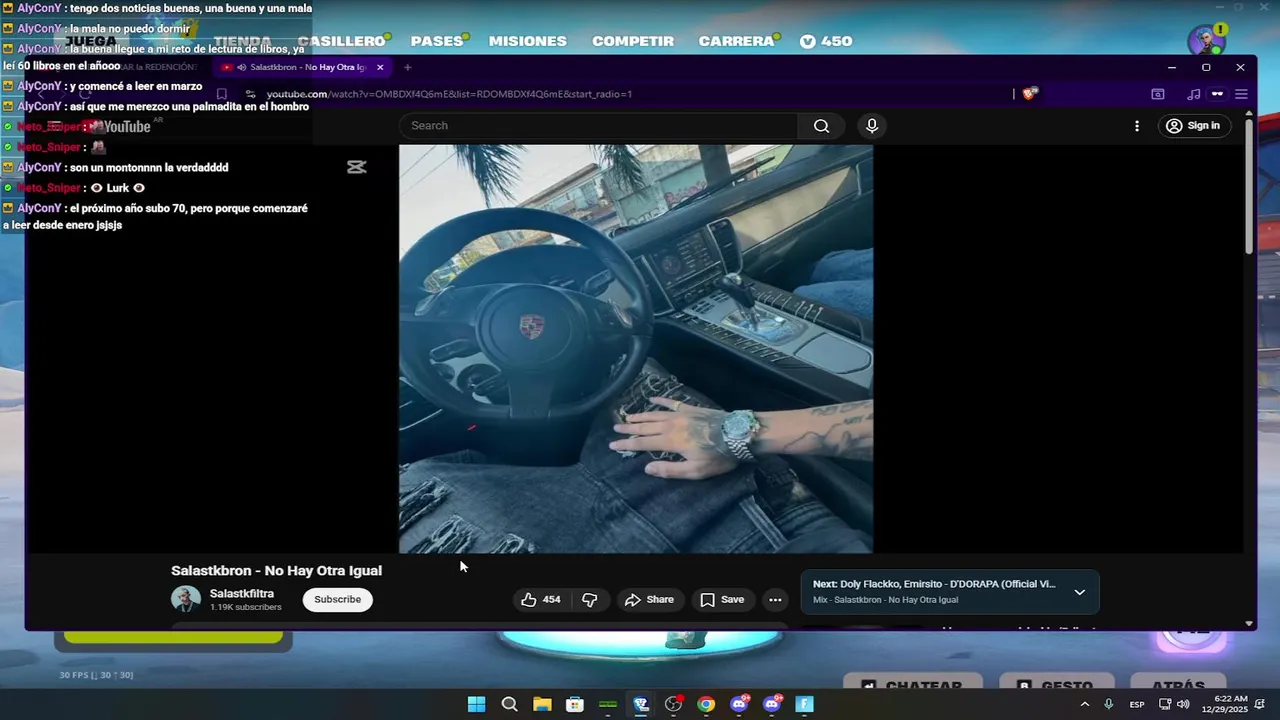The width and height of the screenshot is (1280, 720).
Task: Click text 'Mix - Salastkbron - No Hay Otra Igual'
Action: pyautogui.click(x=885, y=600)
